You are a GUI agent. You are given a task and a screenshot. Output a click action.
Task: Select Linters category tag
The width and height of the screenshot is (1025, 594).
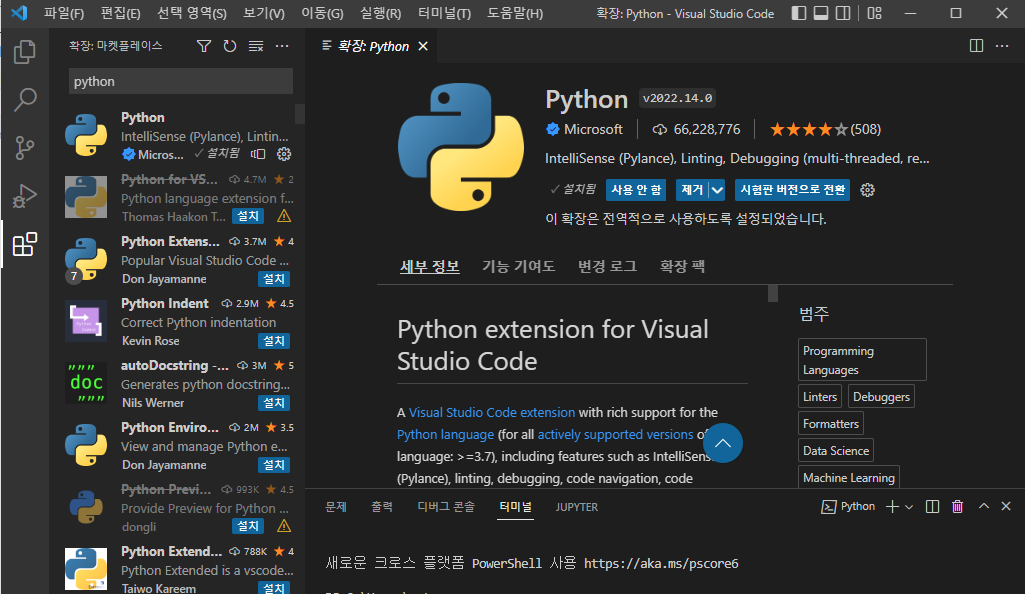pyautogui.click(x=820, y=397)
